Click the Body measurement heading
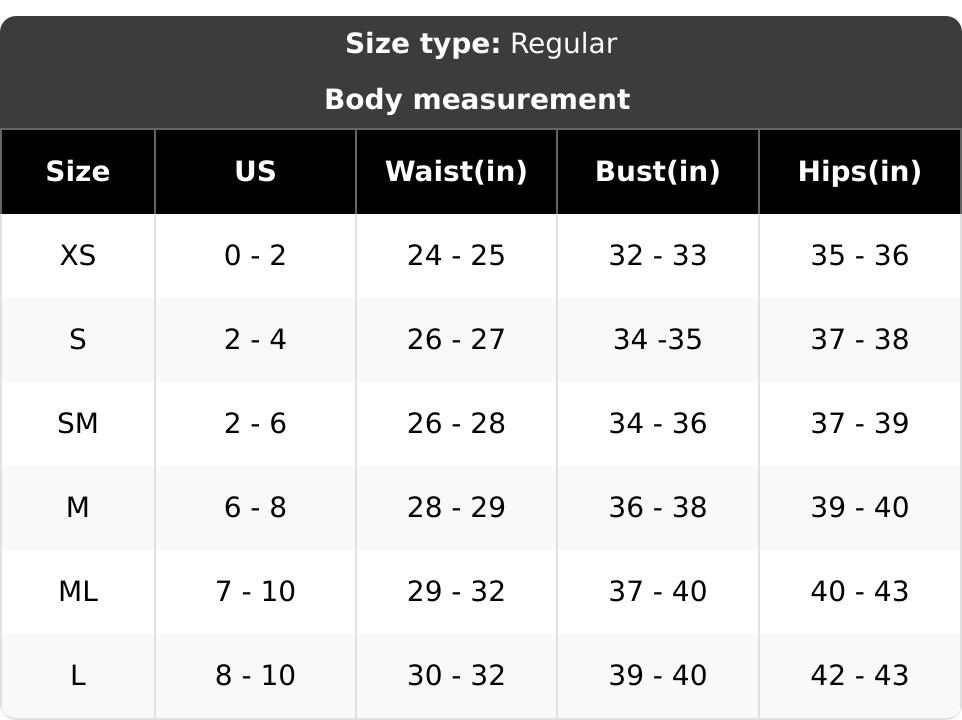 477,100
